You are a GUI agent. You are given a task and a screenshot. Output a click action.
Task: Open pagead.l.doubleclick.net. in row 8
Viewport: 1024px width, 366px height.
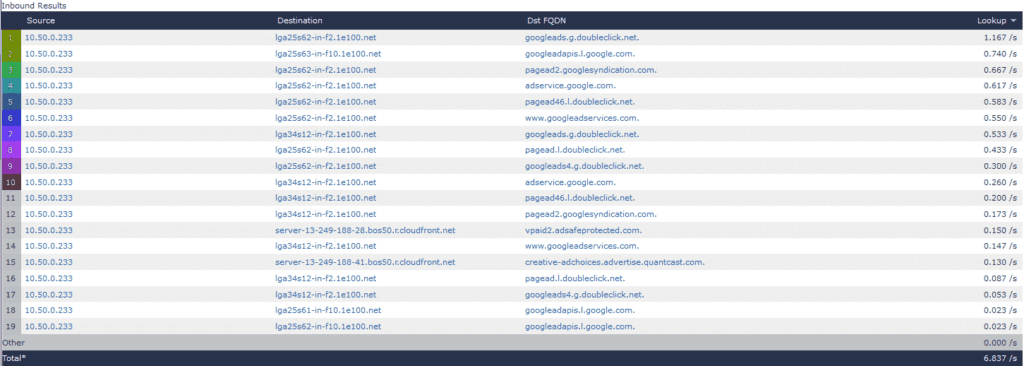575,150
